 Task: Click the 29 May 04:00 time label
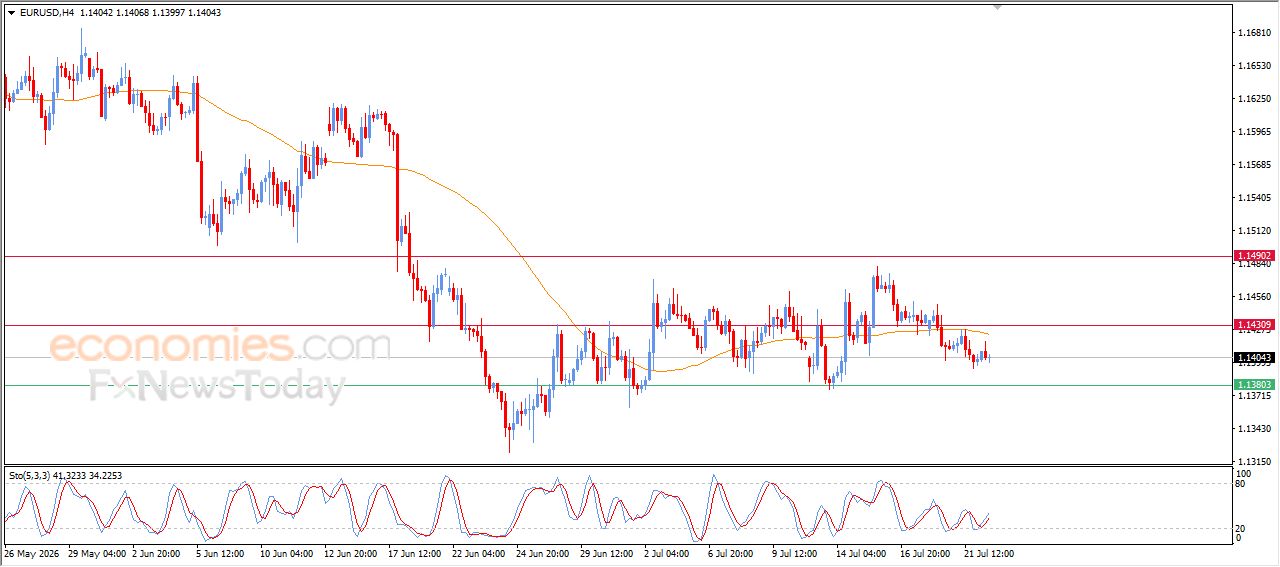96,553
